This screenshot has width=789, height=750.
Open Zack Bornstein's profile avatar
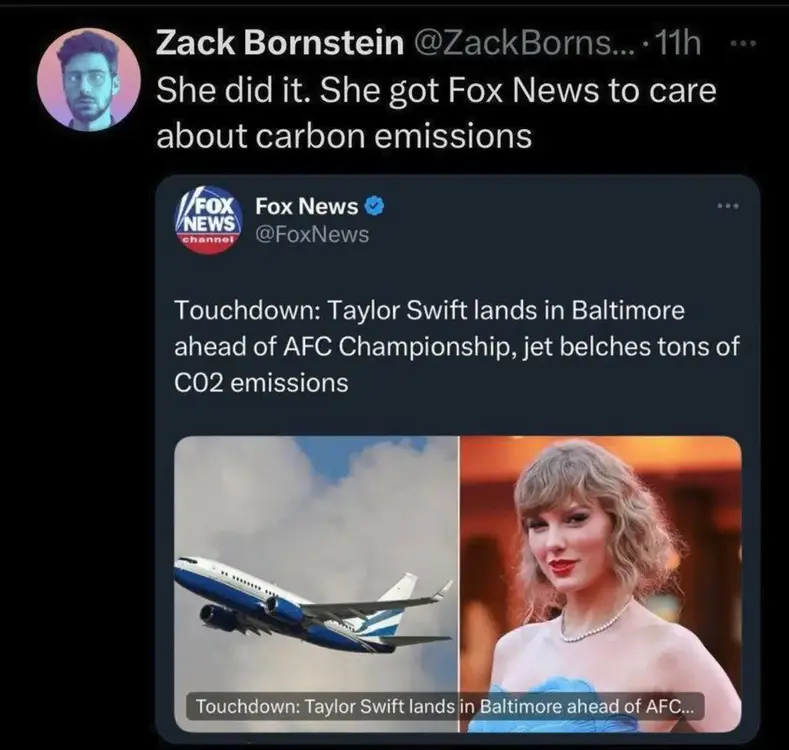88,79
